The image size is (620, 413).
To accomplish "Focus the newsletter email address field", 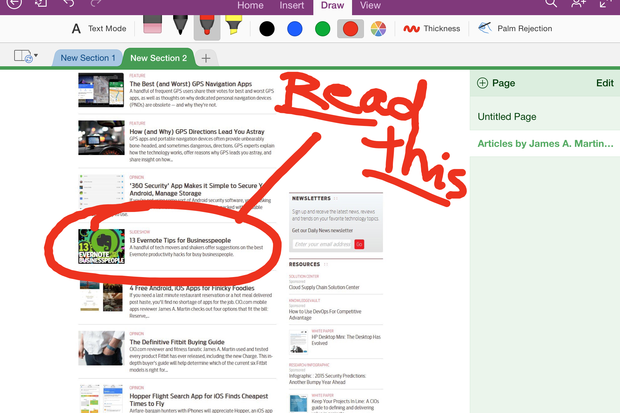I will point(322,244).
